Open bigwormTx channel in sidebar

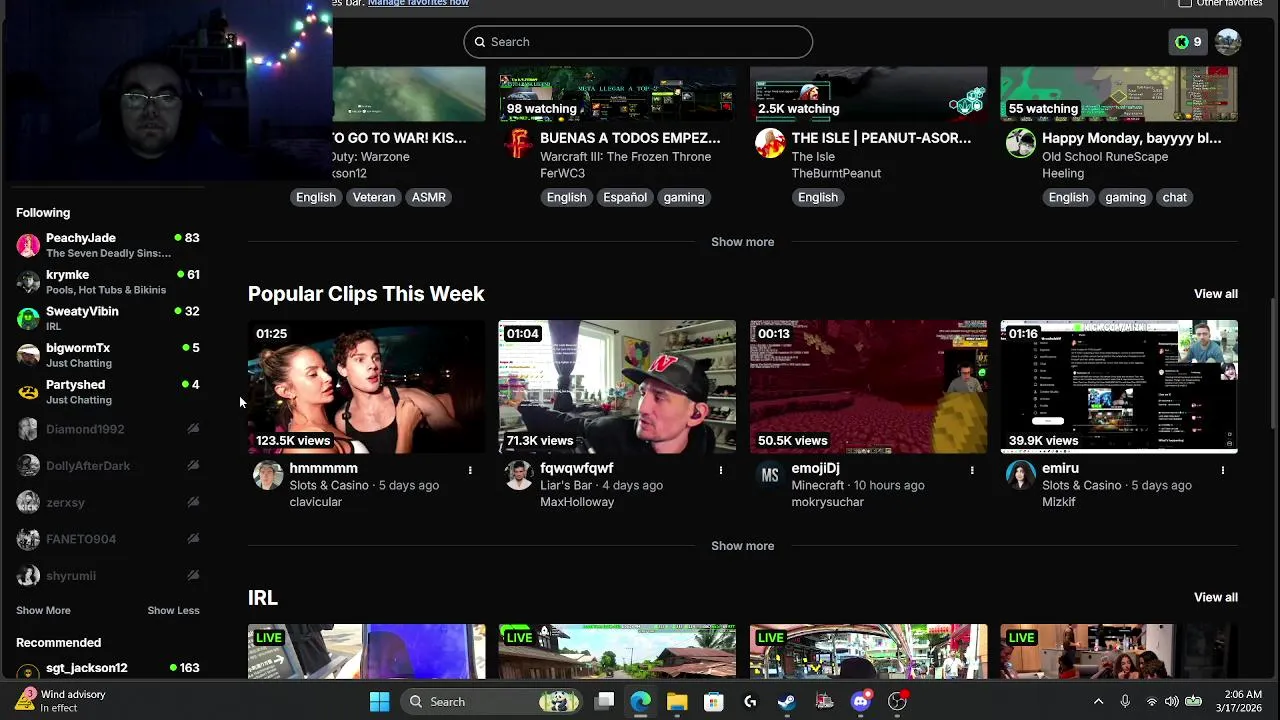pyautogui.click(x=108, y=355)
